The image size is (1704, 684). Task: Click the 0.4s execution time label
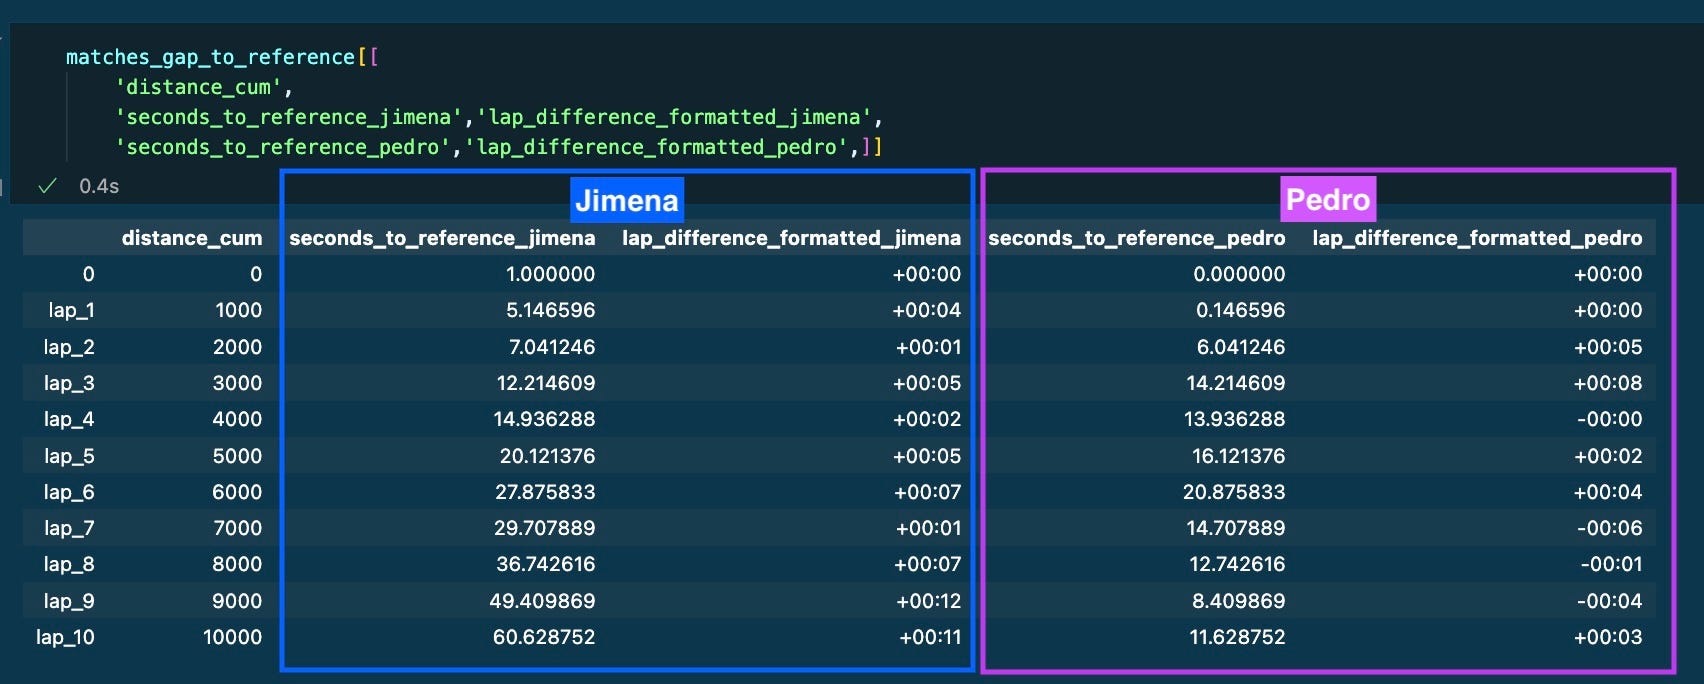pyautogui.click(x=99, y=186)
